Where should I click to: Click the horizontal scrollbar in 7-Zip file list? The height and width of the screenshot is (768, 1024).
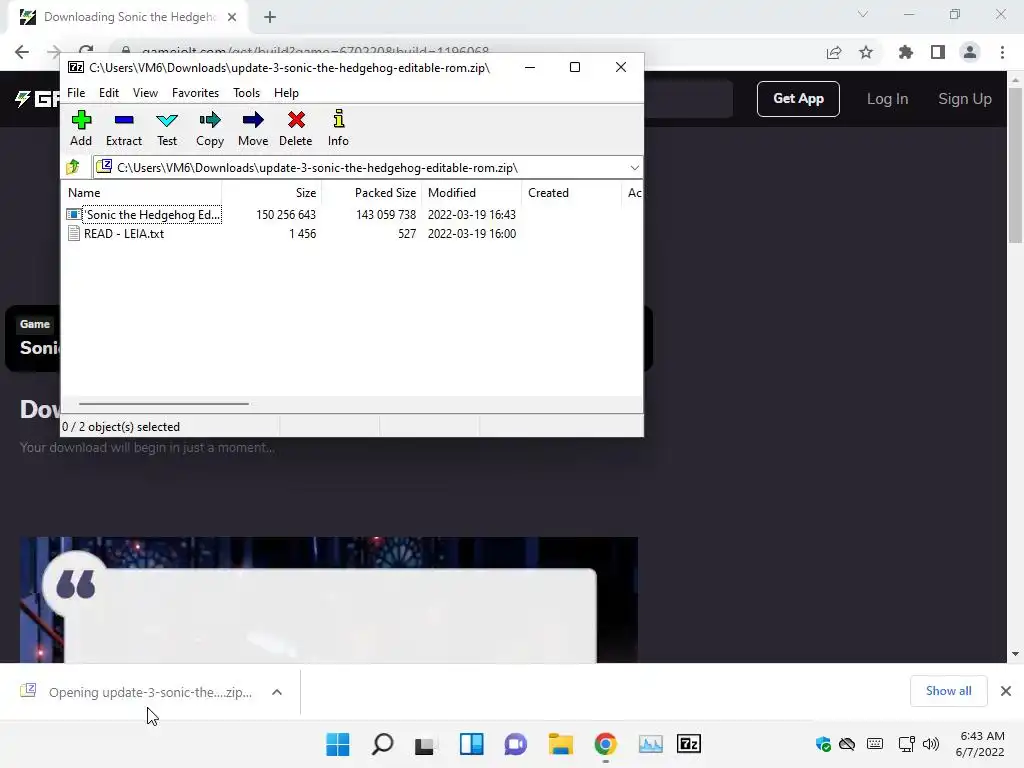click(x=163, y=404)
